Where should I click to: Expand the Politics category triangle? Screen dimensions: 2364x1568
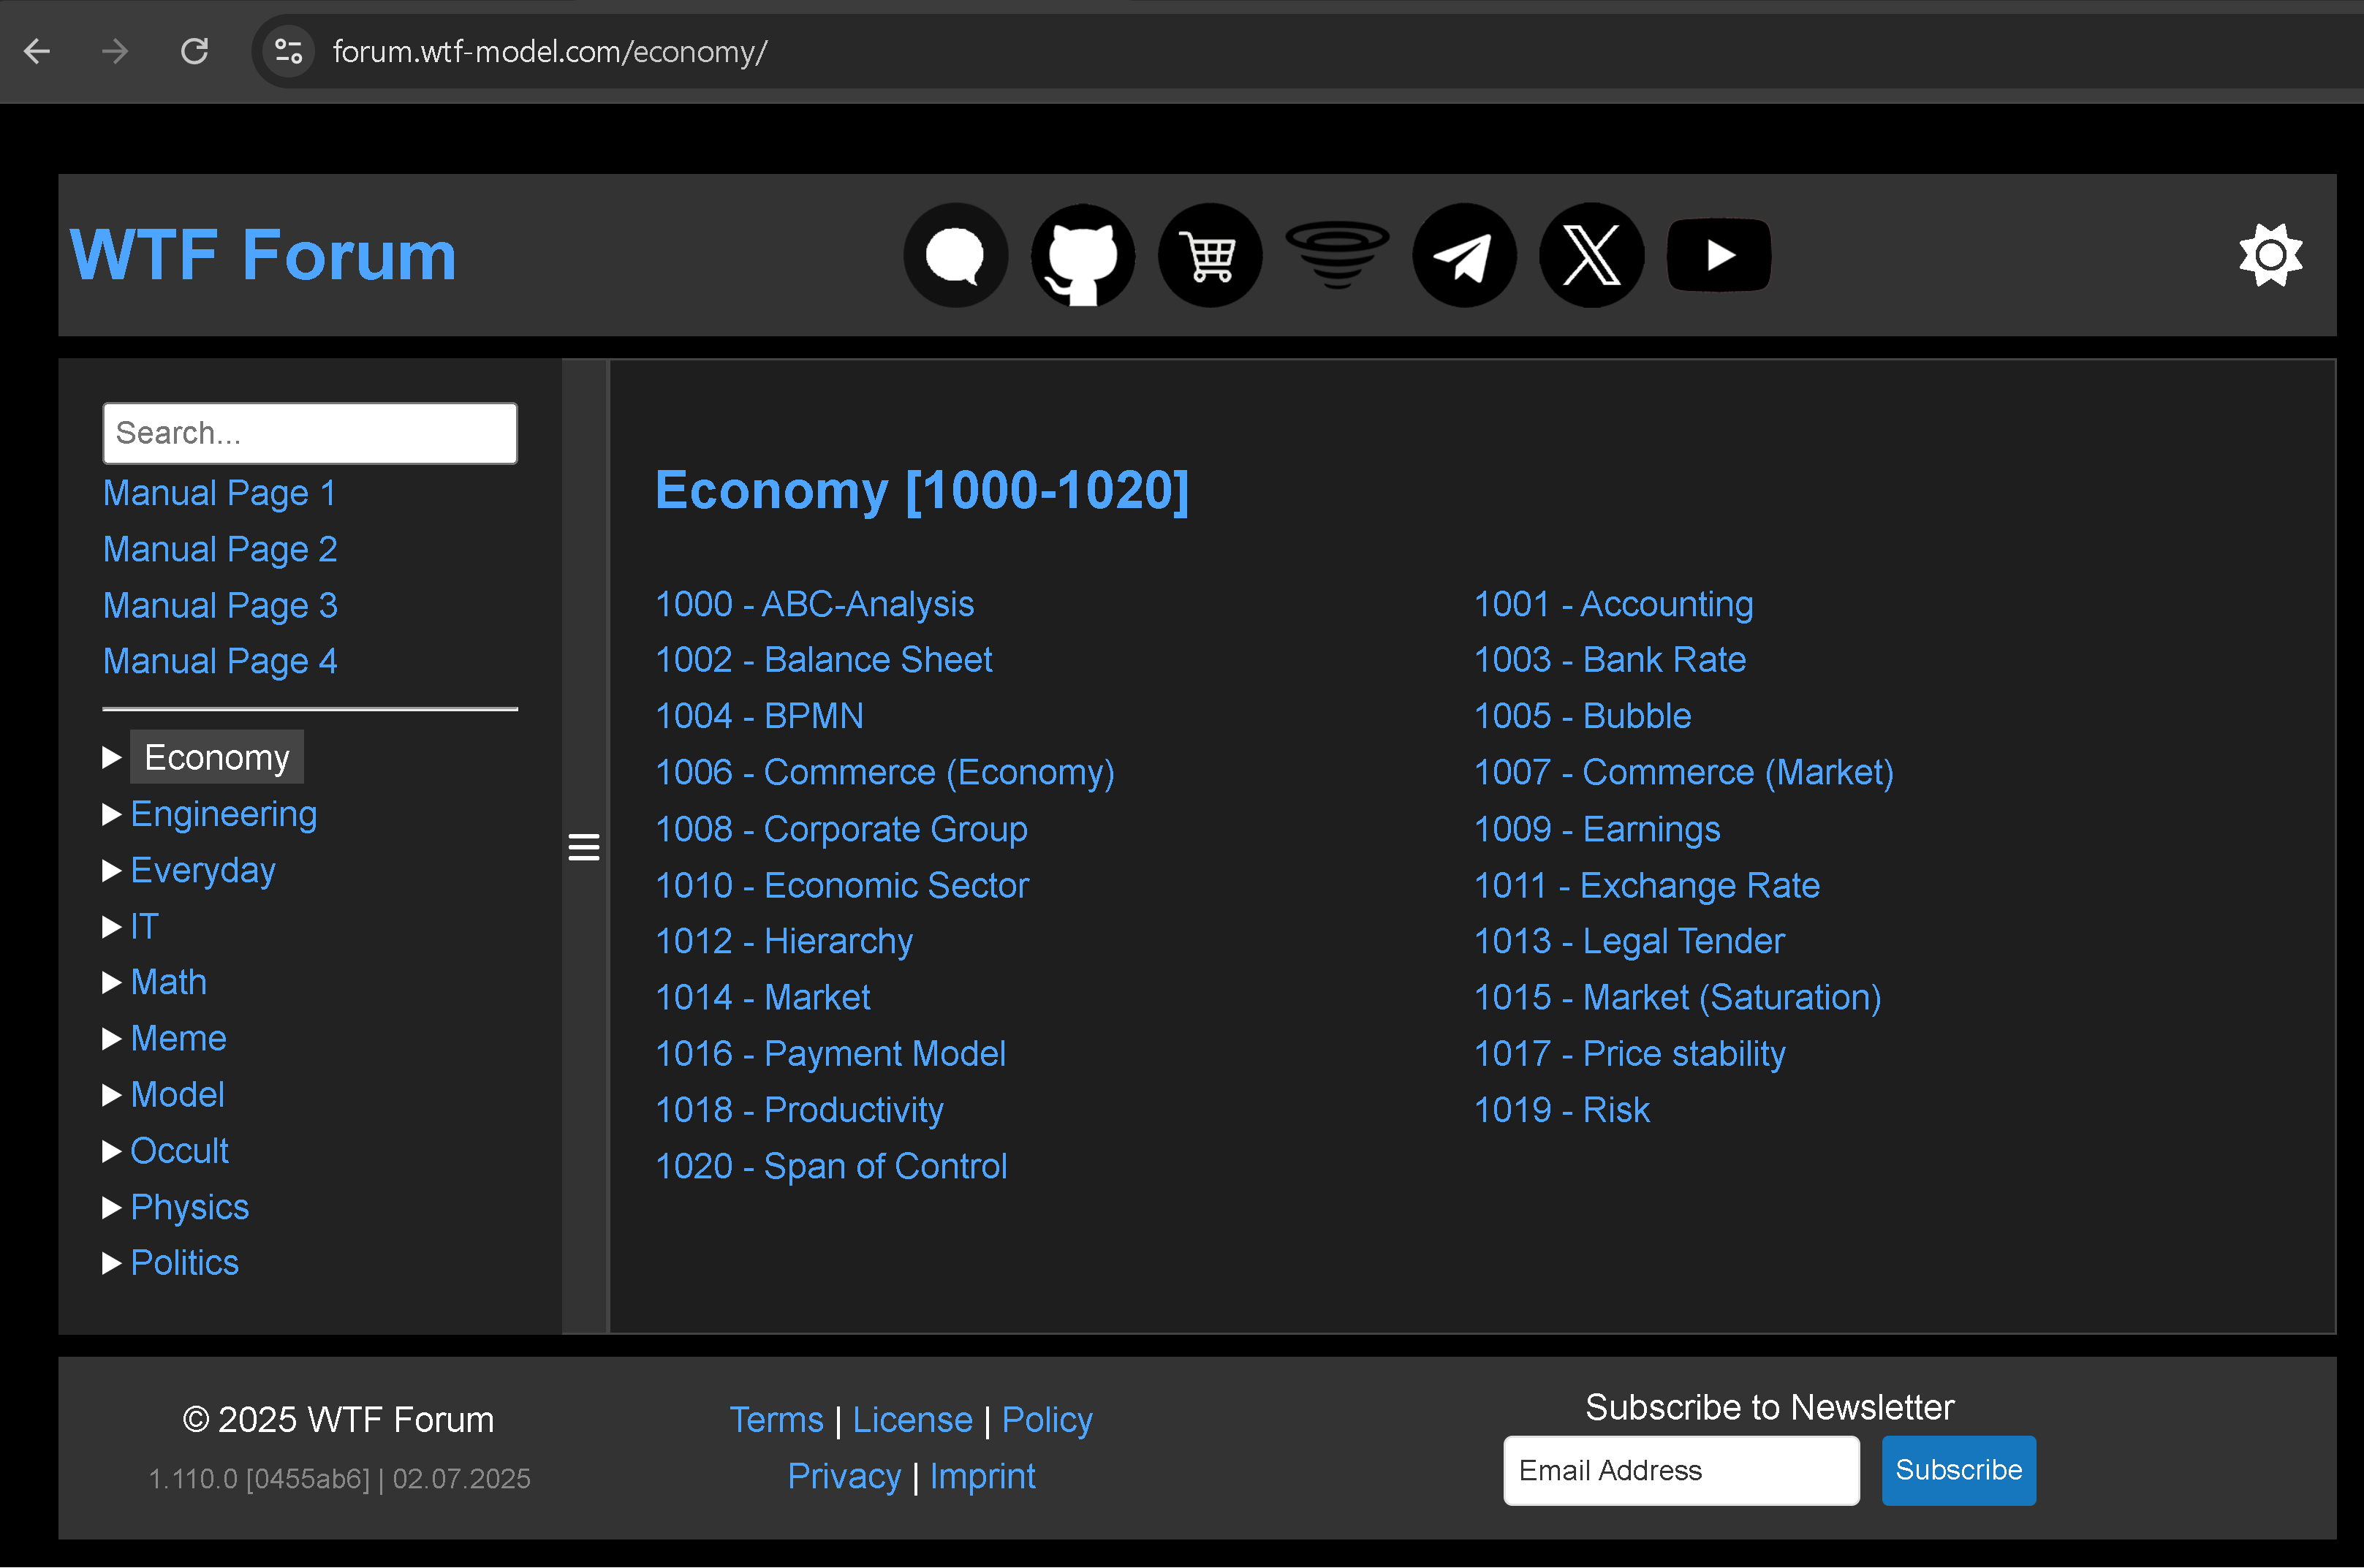(111, 1264)
